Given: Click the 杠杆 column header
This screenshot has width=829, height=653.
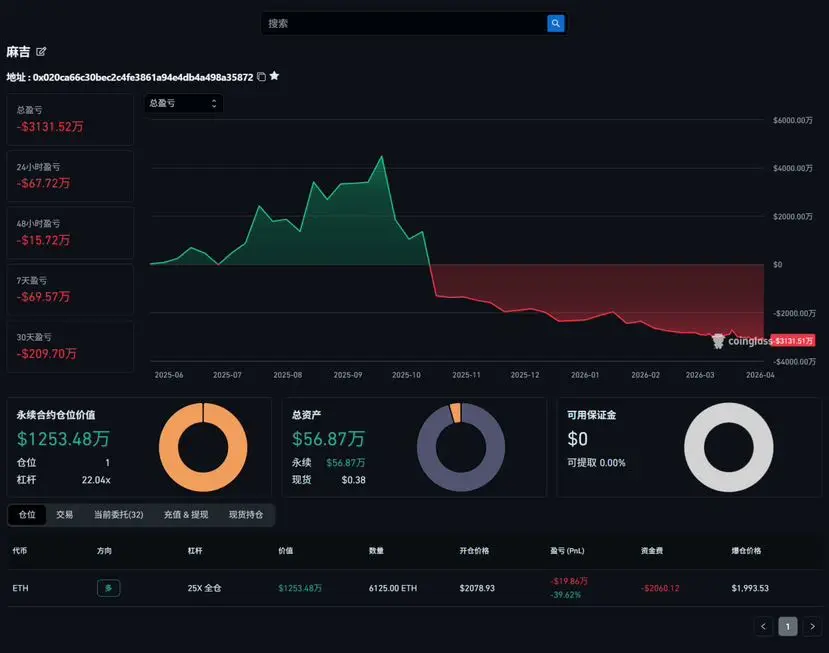Looking at the screenshot, I should coord(195,550).
